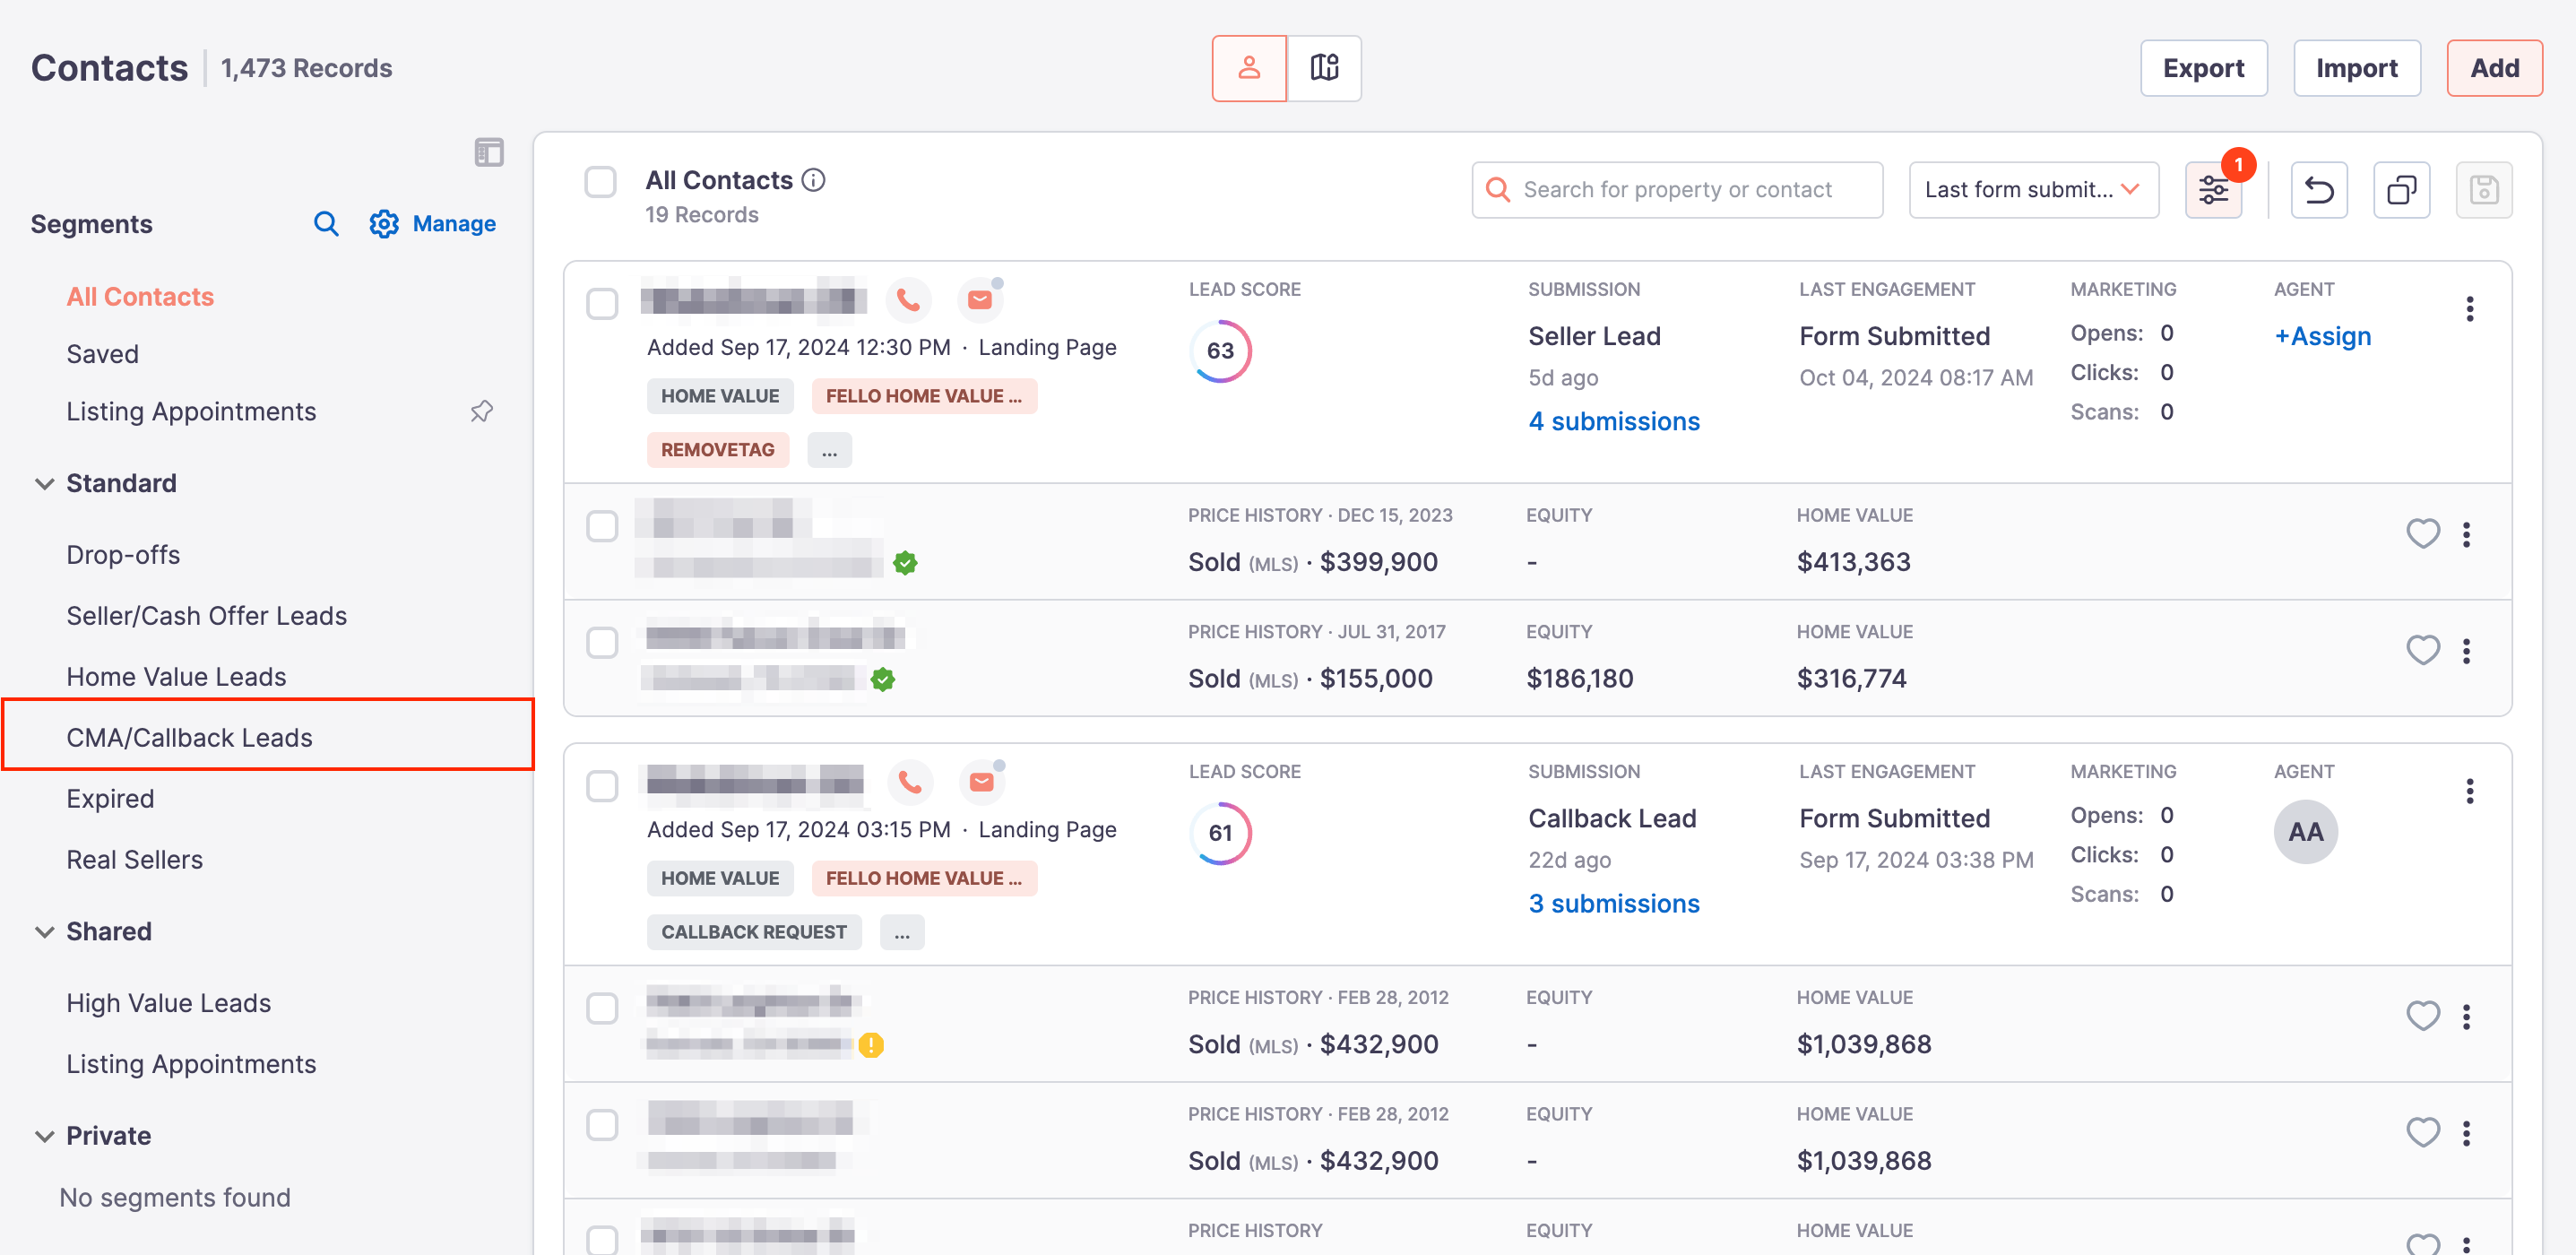Switch to map view icon
This screenshot has height=1255, width=2576.
point(1324,68)
